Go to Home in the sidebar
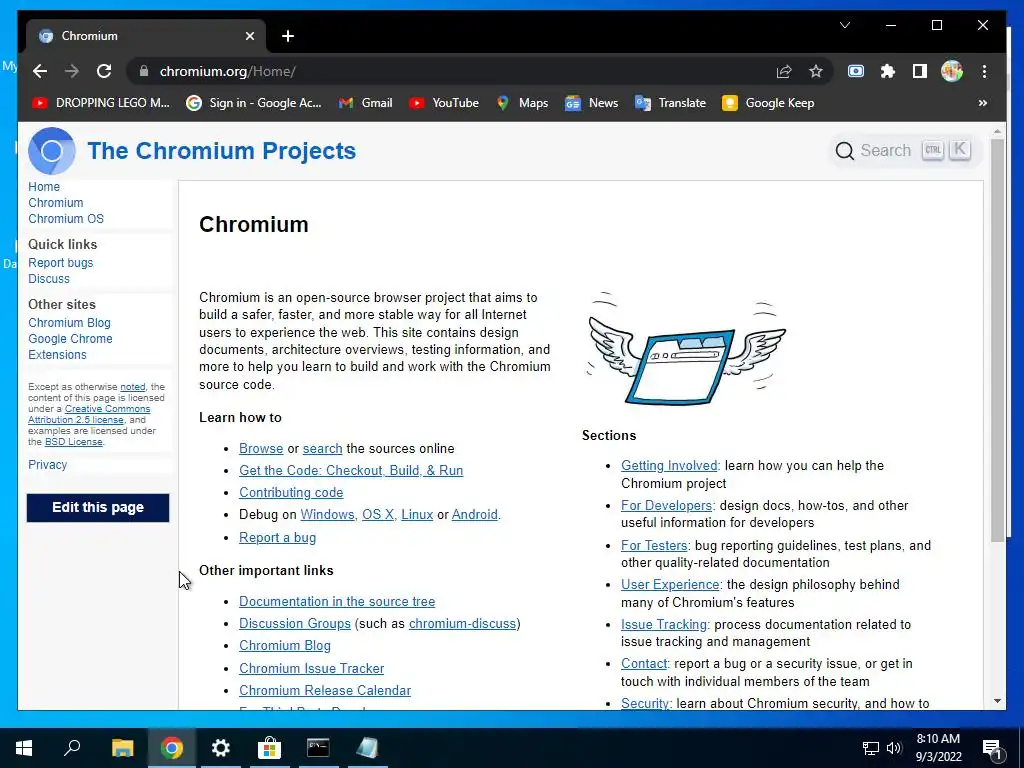1024x768 pixels. [x=44, y=187]
